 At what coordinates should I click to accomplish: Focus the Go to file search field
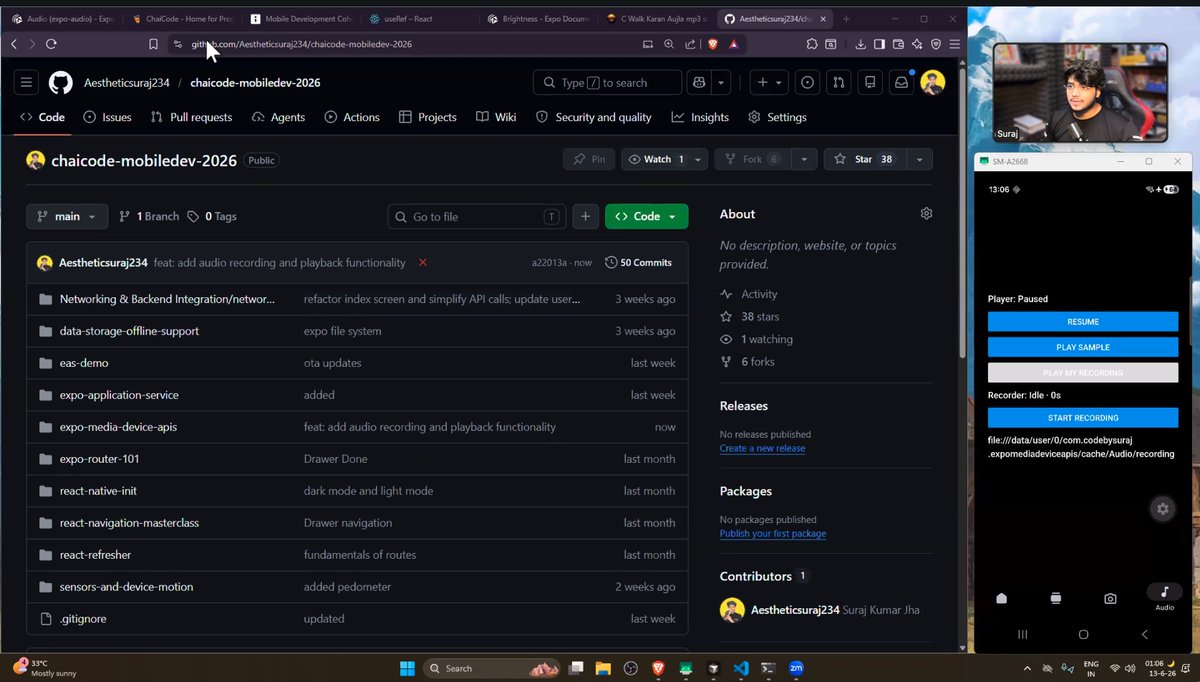476,216
